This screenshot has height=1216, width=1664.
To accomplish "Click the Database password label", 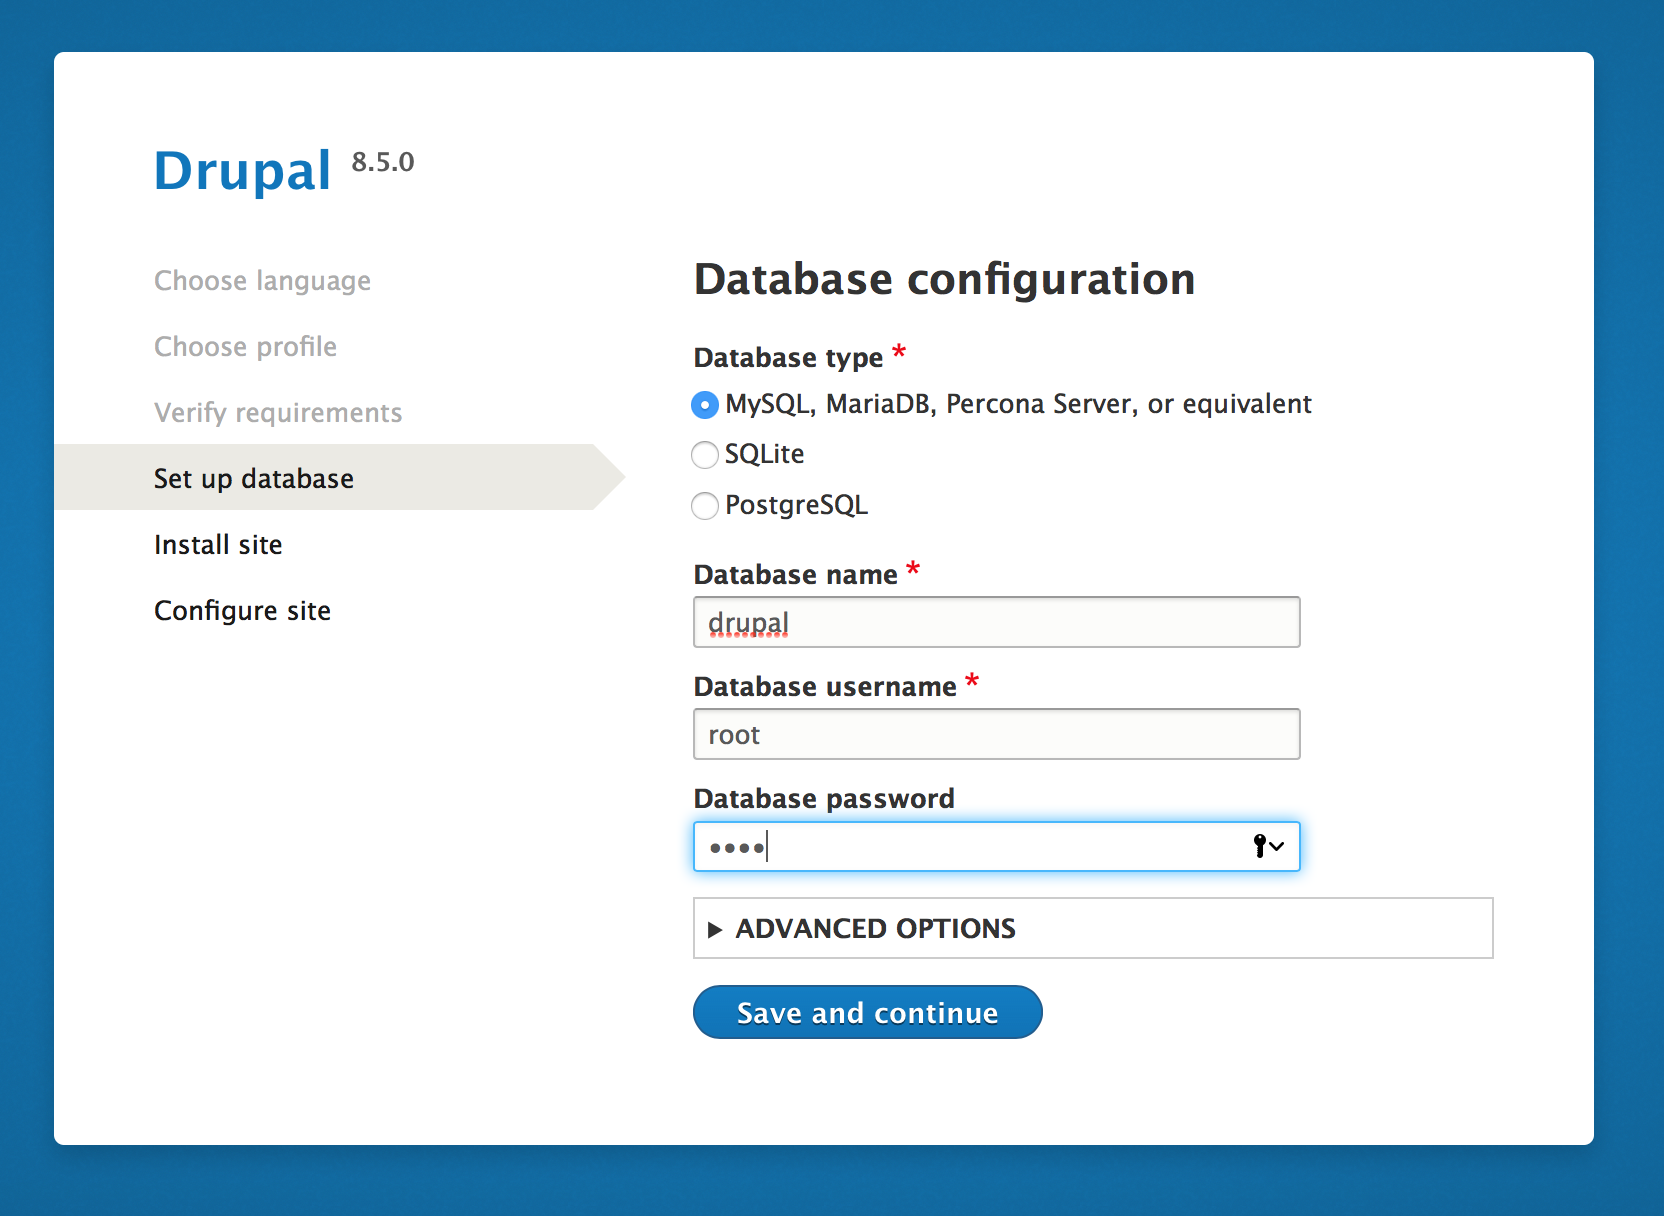I will (824, 799).
